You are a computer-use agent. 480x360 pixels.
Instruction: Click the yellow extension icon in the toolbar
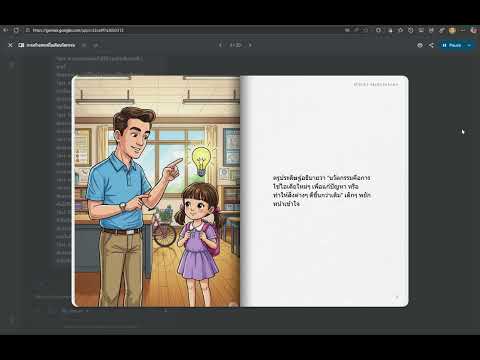[452, 30]
